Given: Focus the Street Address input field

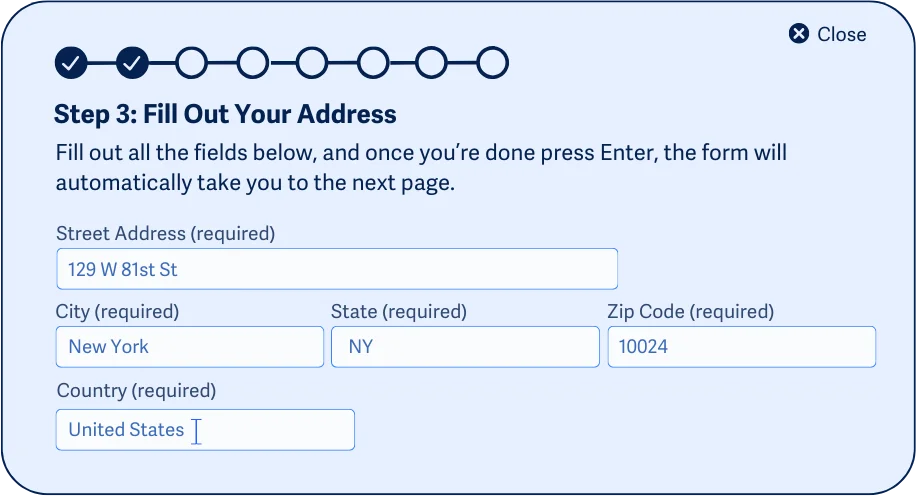Looking at the screenshot, I should click(x=337, y=269).
